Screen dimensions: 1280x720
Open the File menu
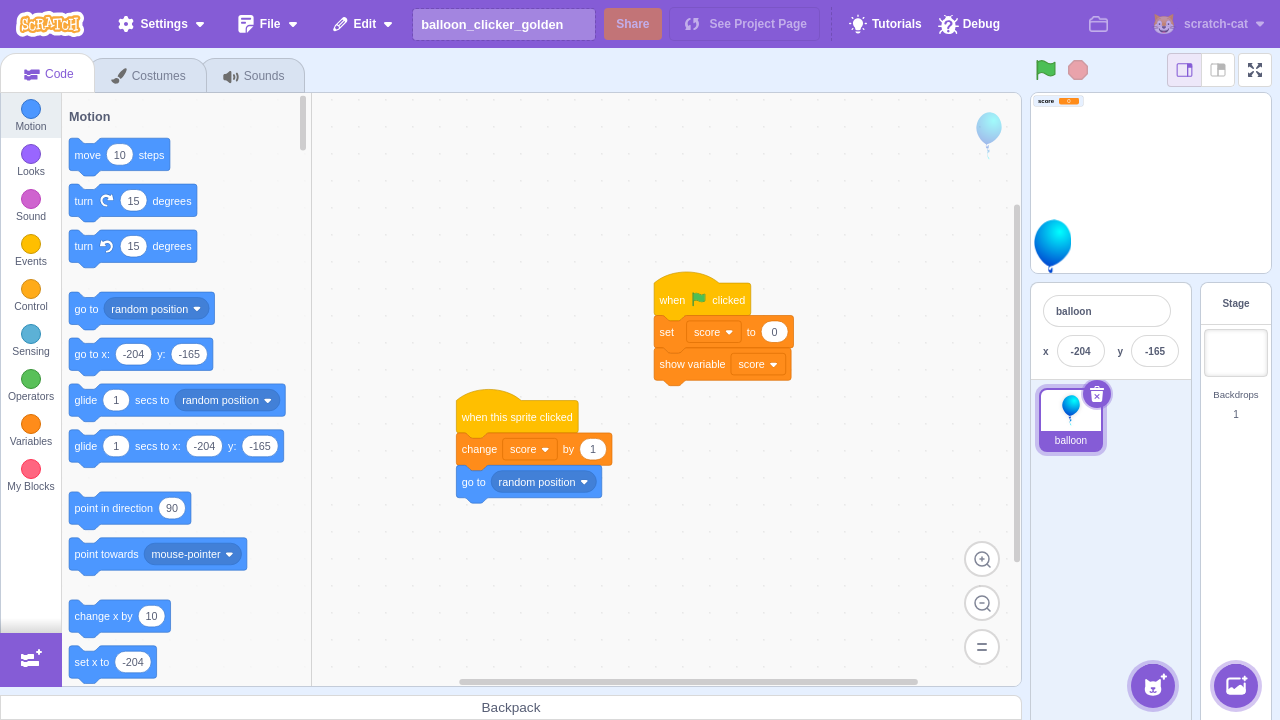[x=268, y=24]
